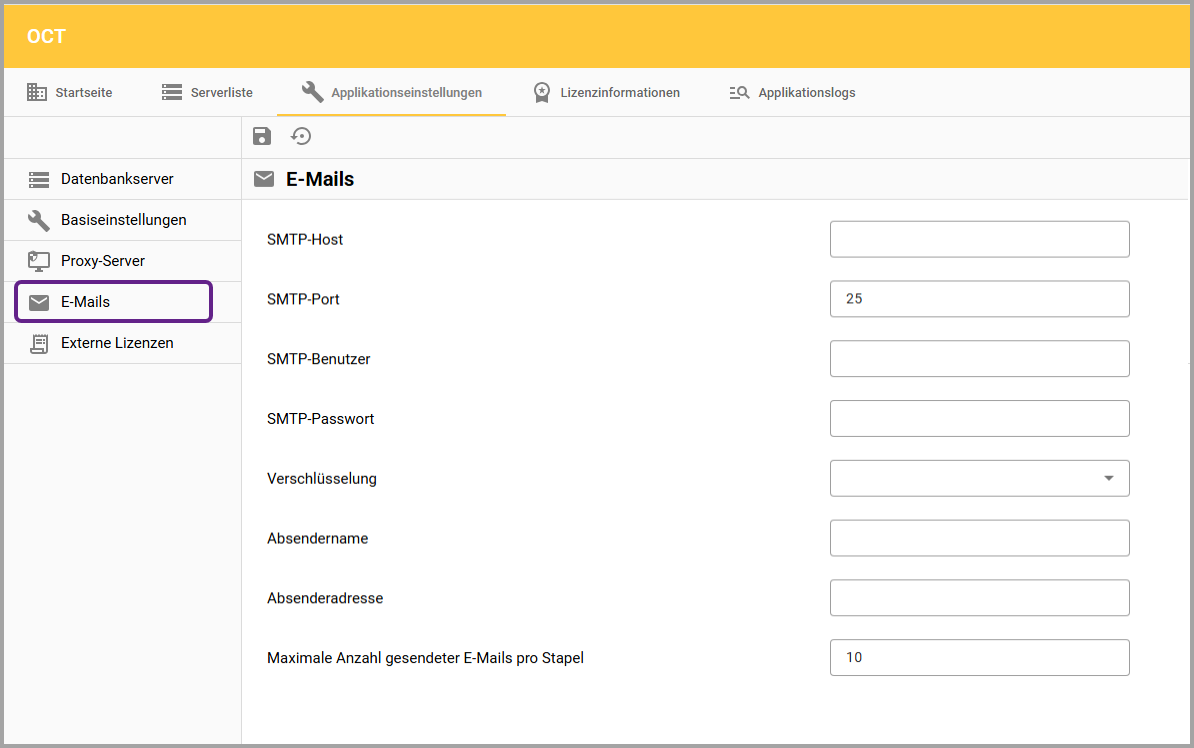Click the Absendername text field

pyautogui.click(x=979, y=538)
